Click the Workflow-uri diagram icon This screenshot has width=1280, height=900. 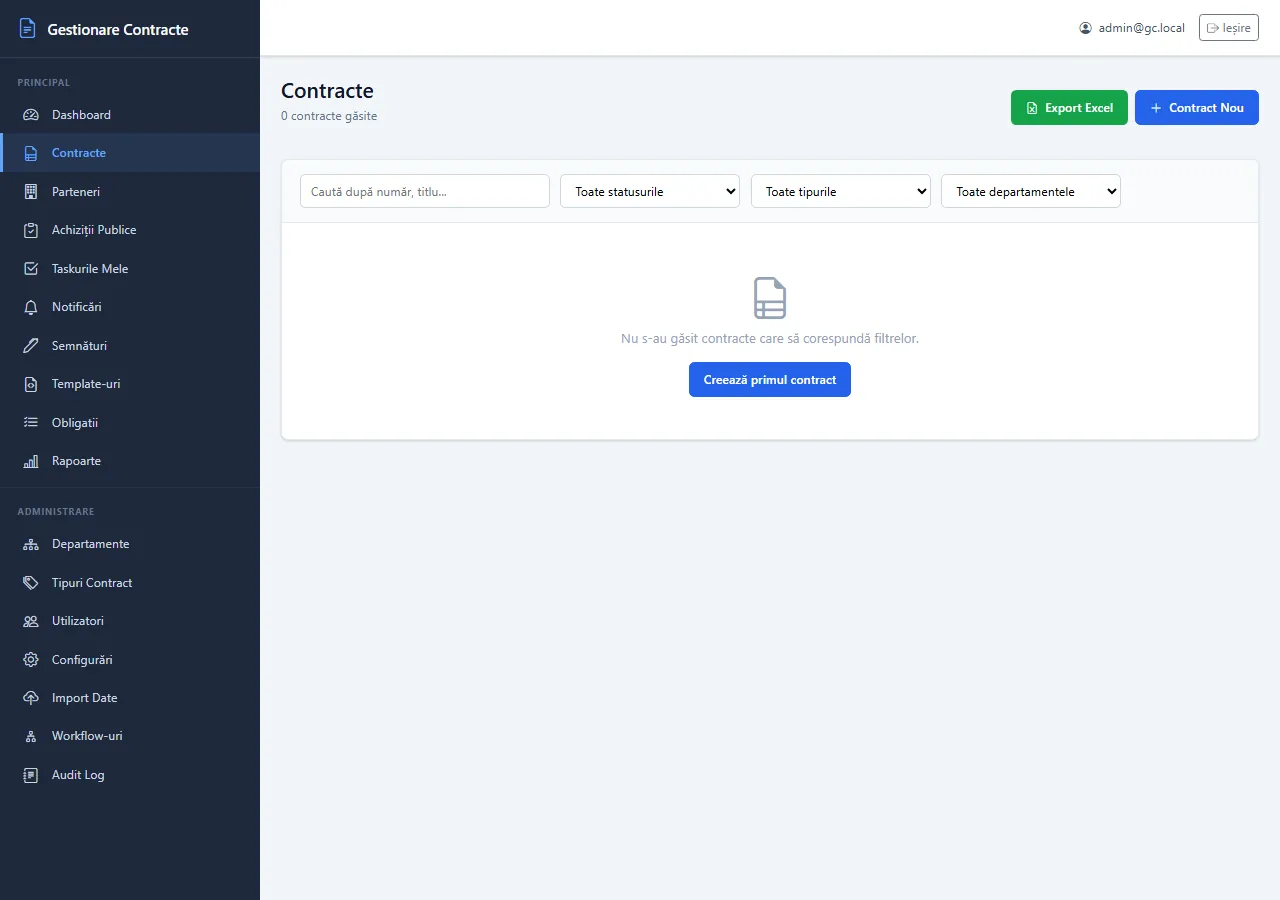click(x=31, y=736)
